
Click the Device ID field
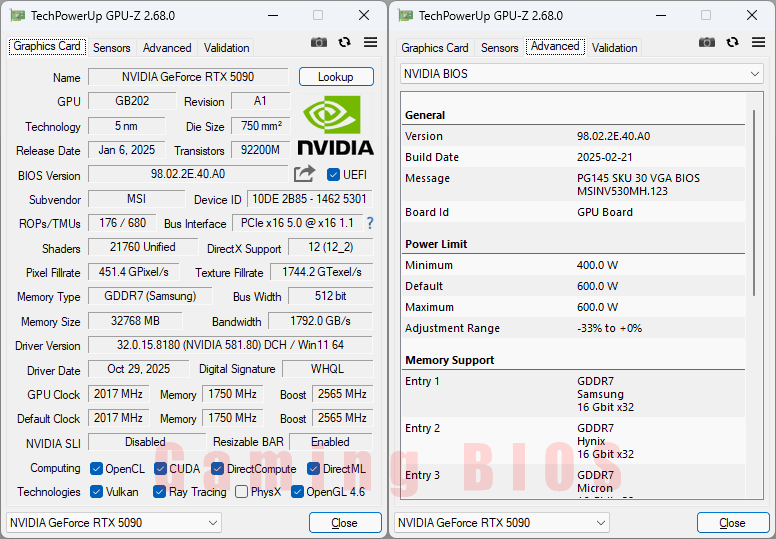click(309, 199)
